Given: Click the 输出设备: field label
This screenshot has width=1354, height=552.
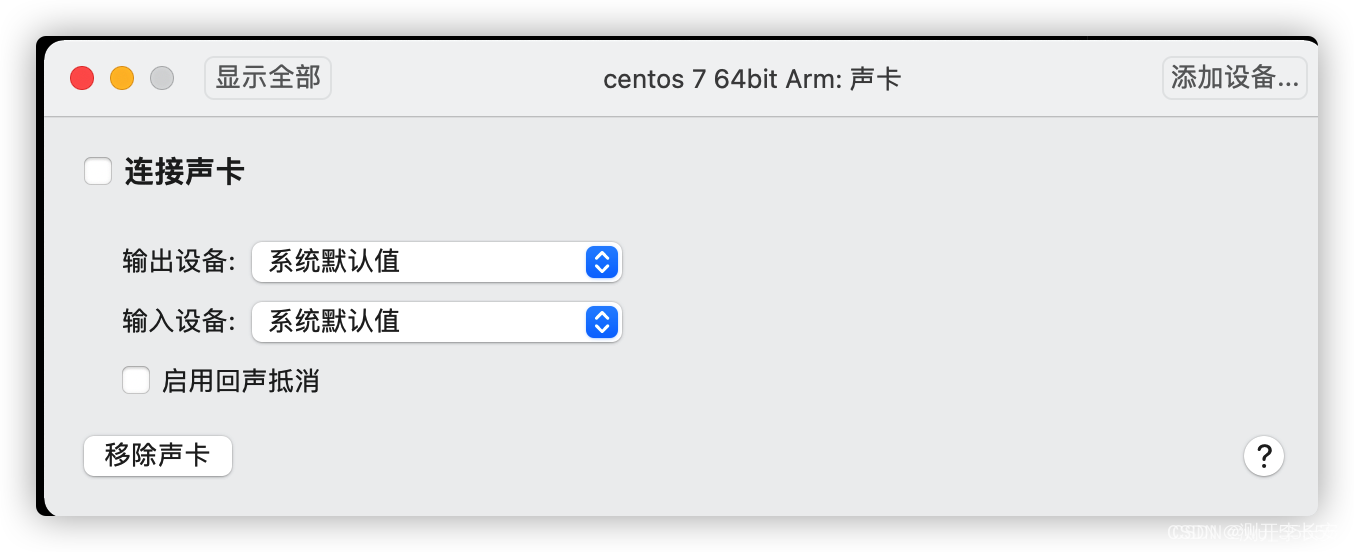Looking at the screenshot, I should (x=179, y=262).
